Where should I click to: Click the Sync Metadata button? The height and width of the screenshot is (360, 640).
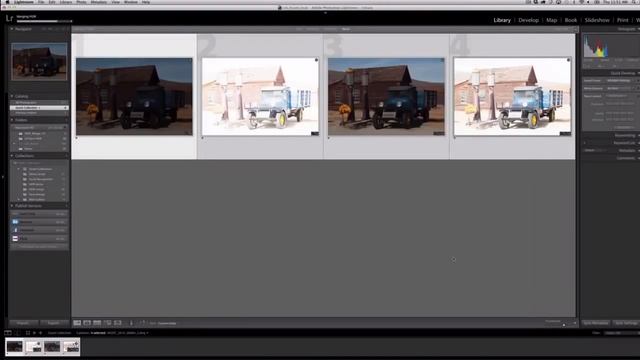click(596, 323)
